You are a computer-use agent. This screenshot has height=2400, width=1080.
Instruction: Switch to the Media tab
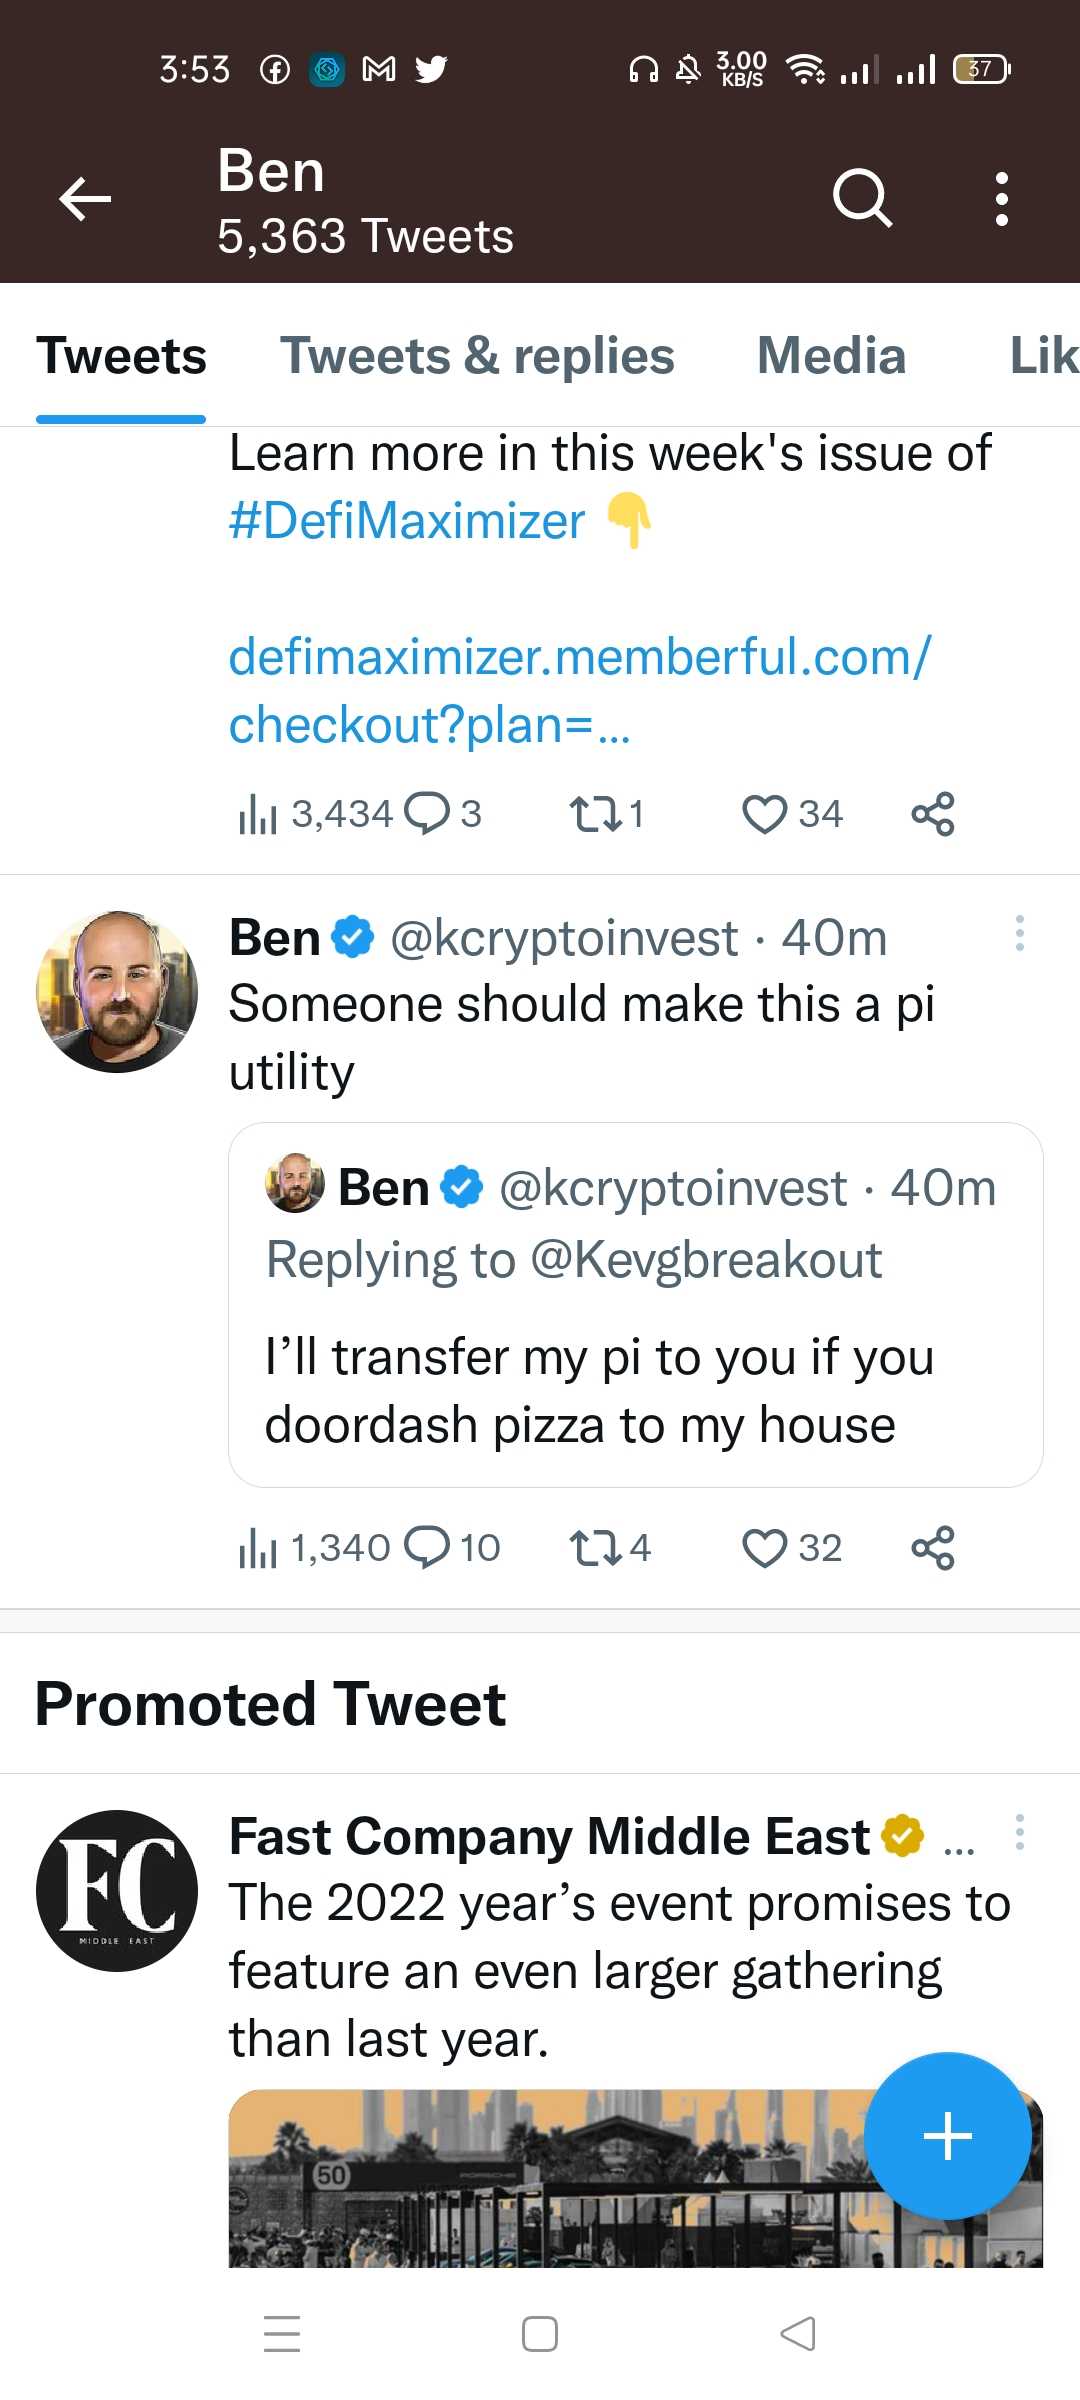click(831, 356)
